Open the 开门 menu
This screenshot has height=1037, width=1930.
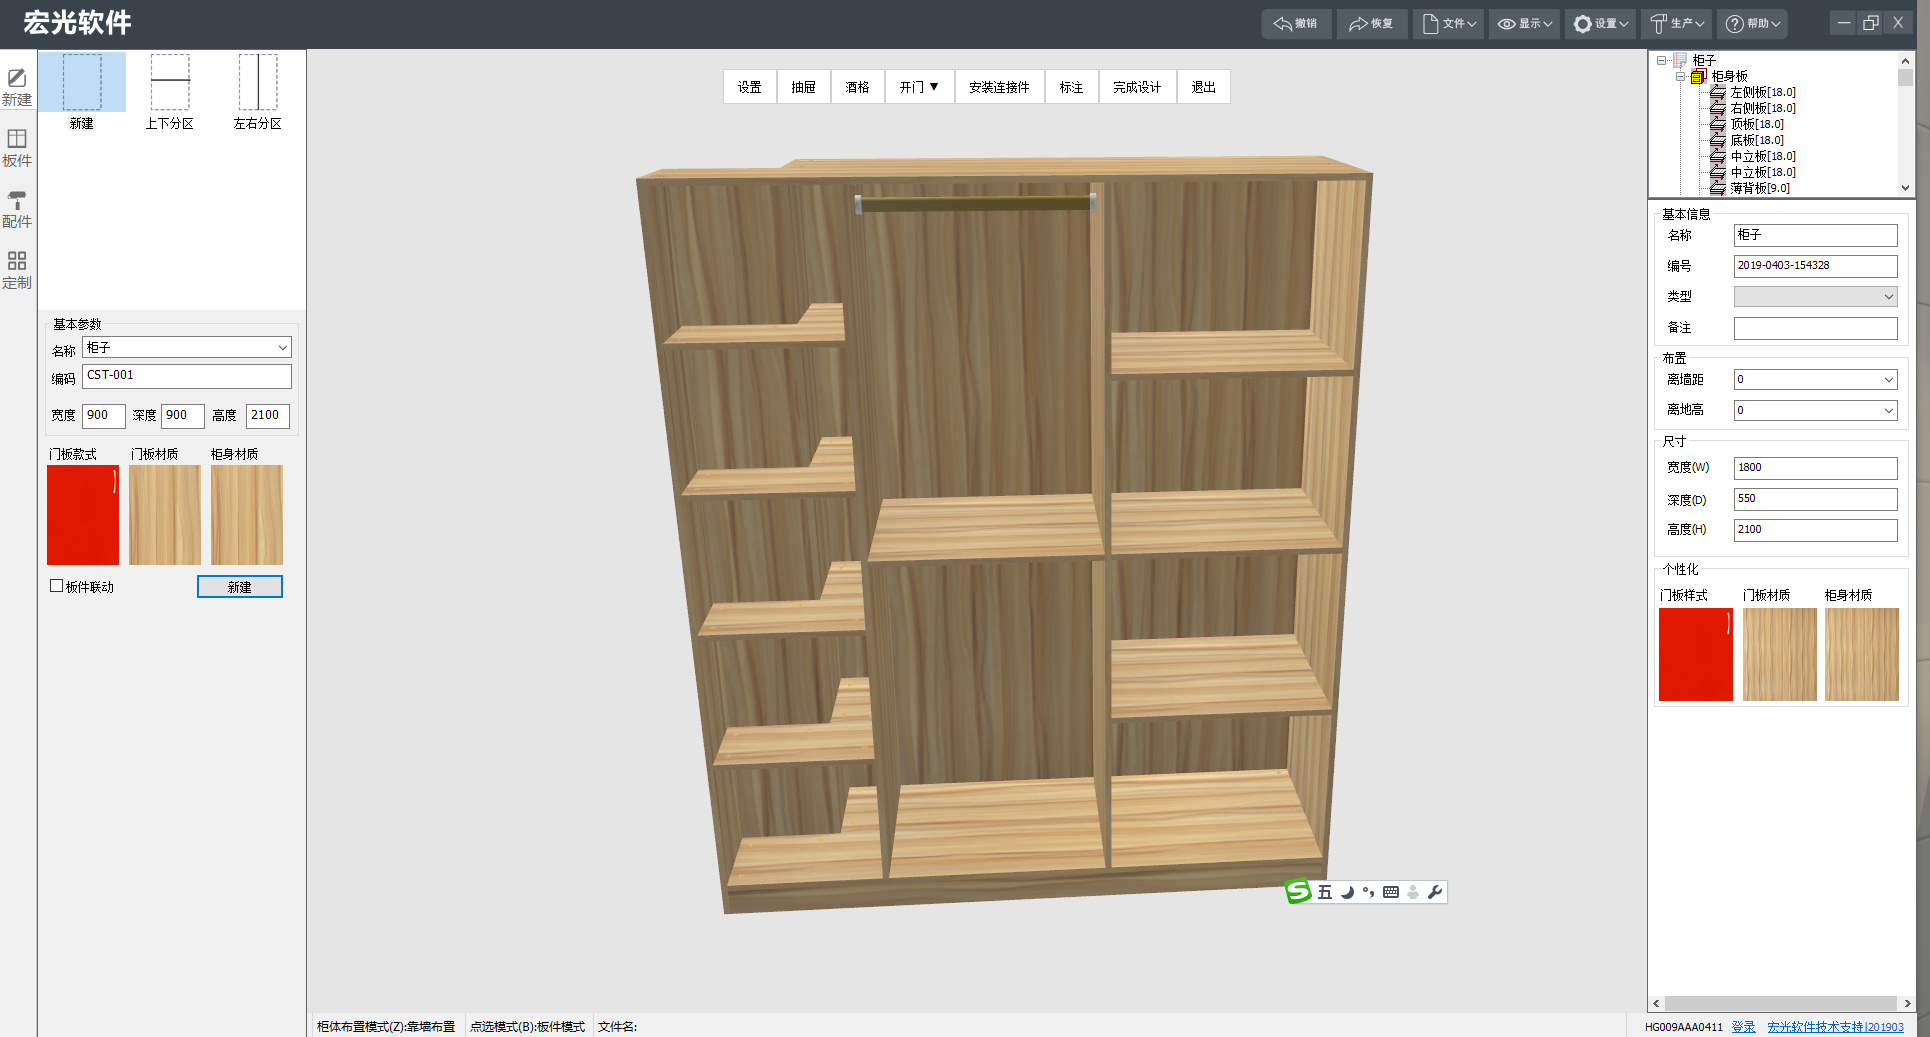(919, 87)
